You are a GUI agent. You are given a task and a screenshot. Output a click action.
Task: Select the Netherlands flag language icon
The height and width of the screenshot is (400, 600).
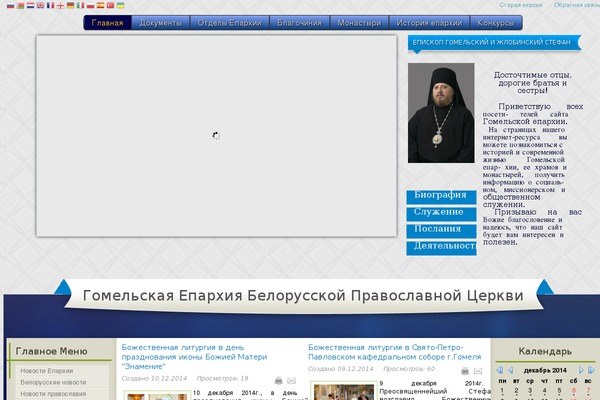point(30,5)
